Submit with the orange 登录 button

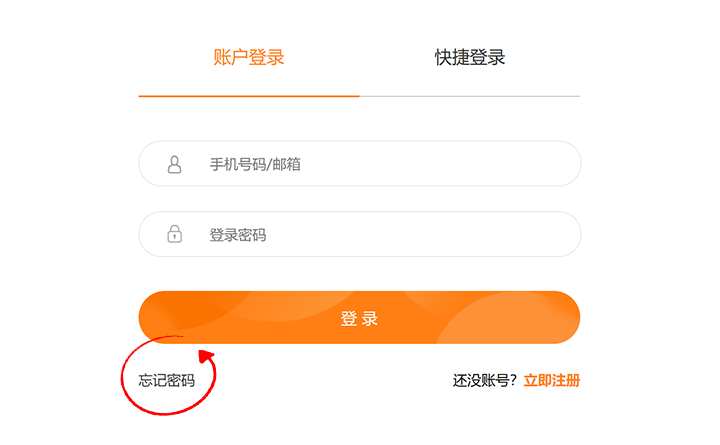point(360,317)
